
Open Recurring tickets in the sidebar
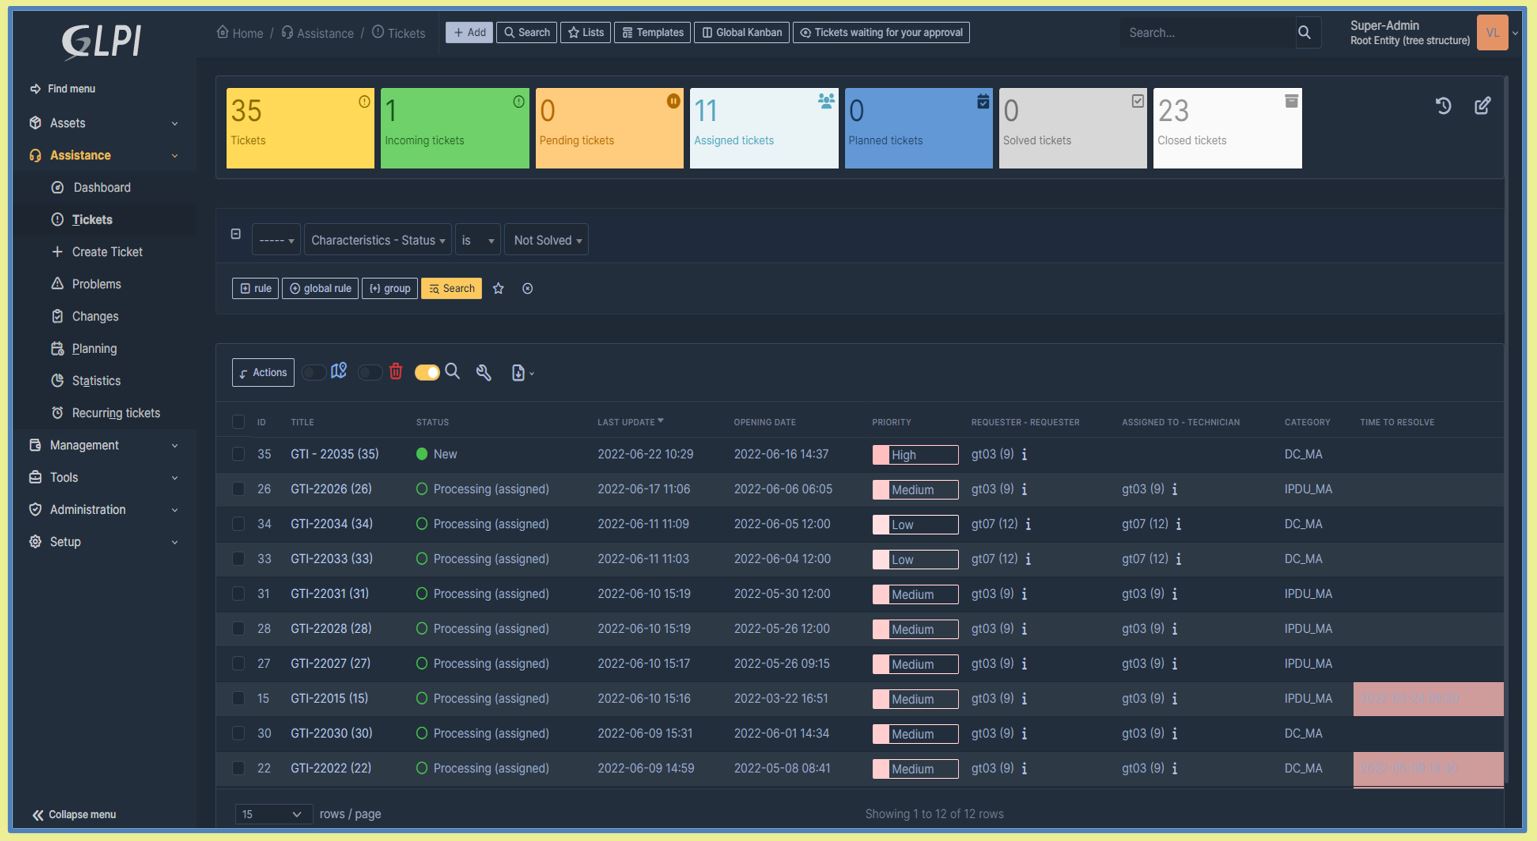[x=115, y=413]
